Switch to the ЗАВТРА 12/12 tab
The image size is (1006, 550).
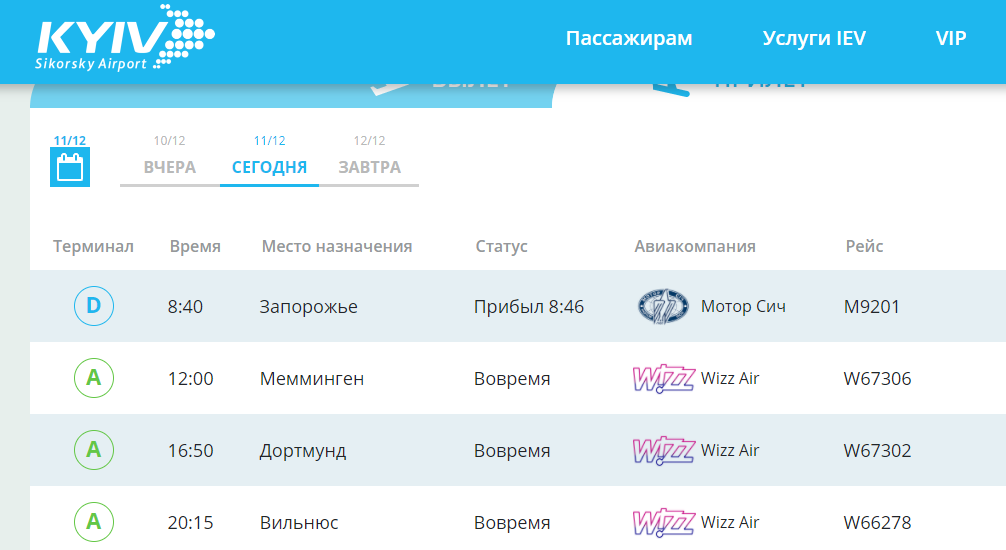point(370,159)
